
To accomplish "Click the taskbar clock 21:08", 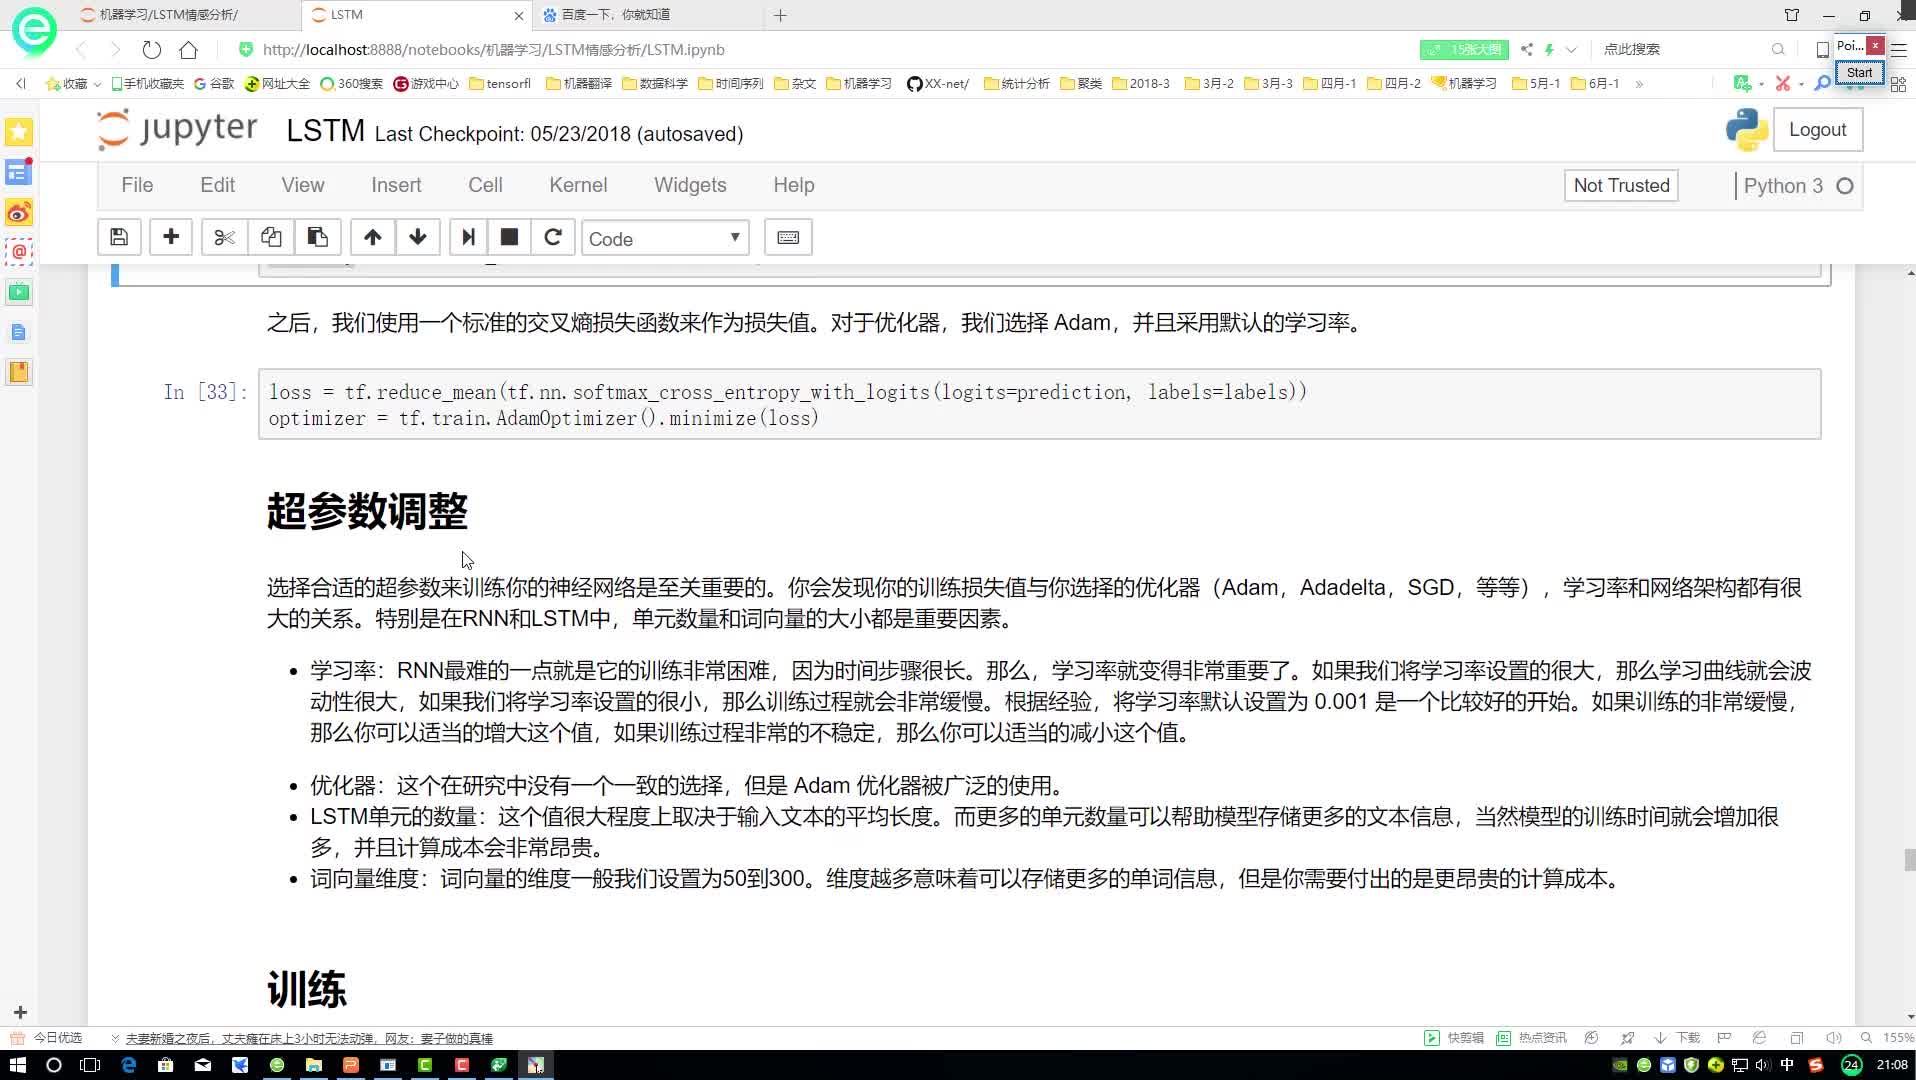I will (x=1892, y=1065).
